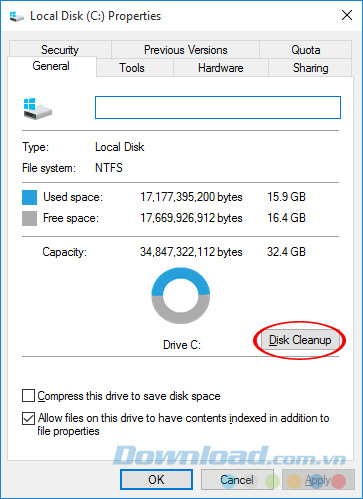This screenshot has width=363, height=499.
Task: Uncheck Allow files to be indexed checkbox
Action: pyautogui.click(x=28, y=418)
